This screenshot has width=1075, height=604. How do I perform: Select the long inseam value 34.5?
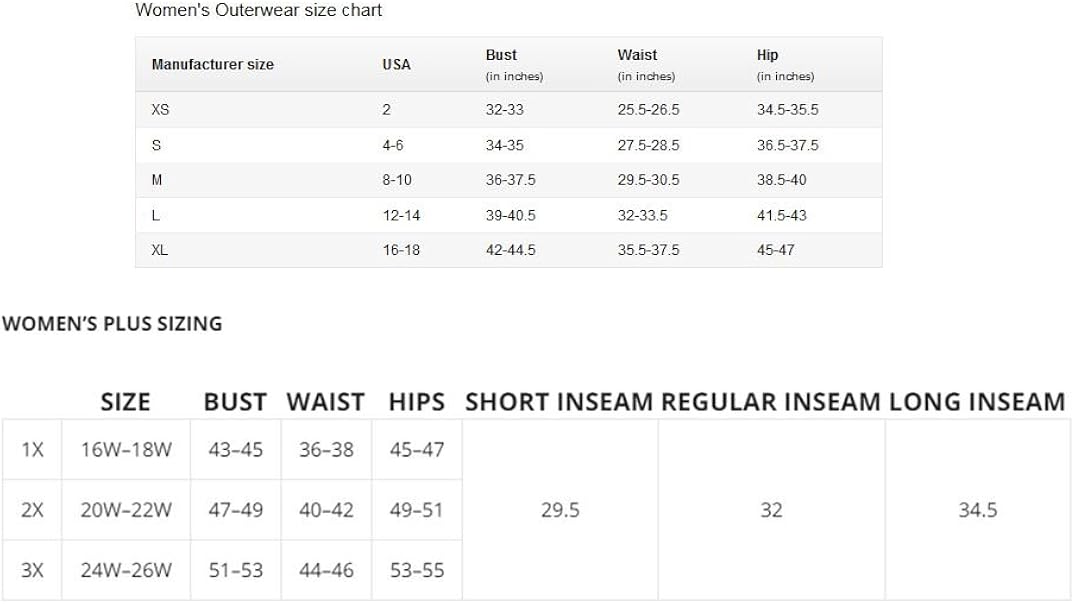point(977,510)
